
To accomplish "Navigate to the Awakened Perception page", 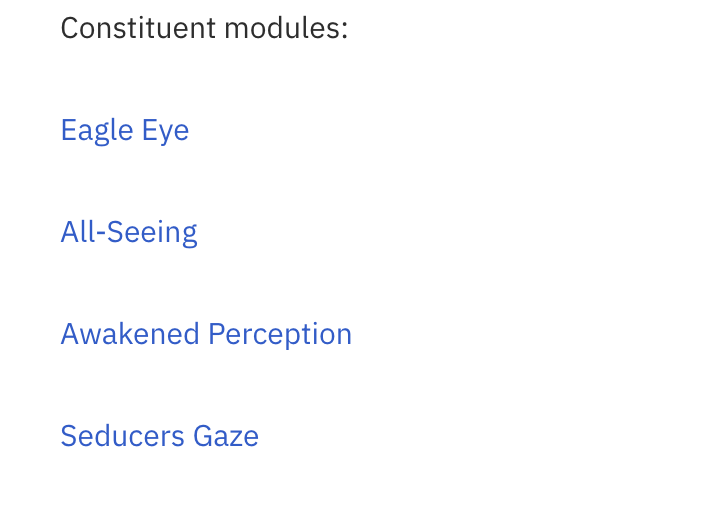I will (x=206, y=334).
